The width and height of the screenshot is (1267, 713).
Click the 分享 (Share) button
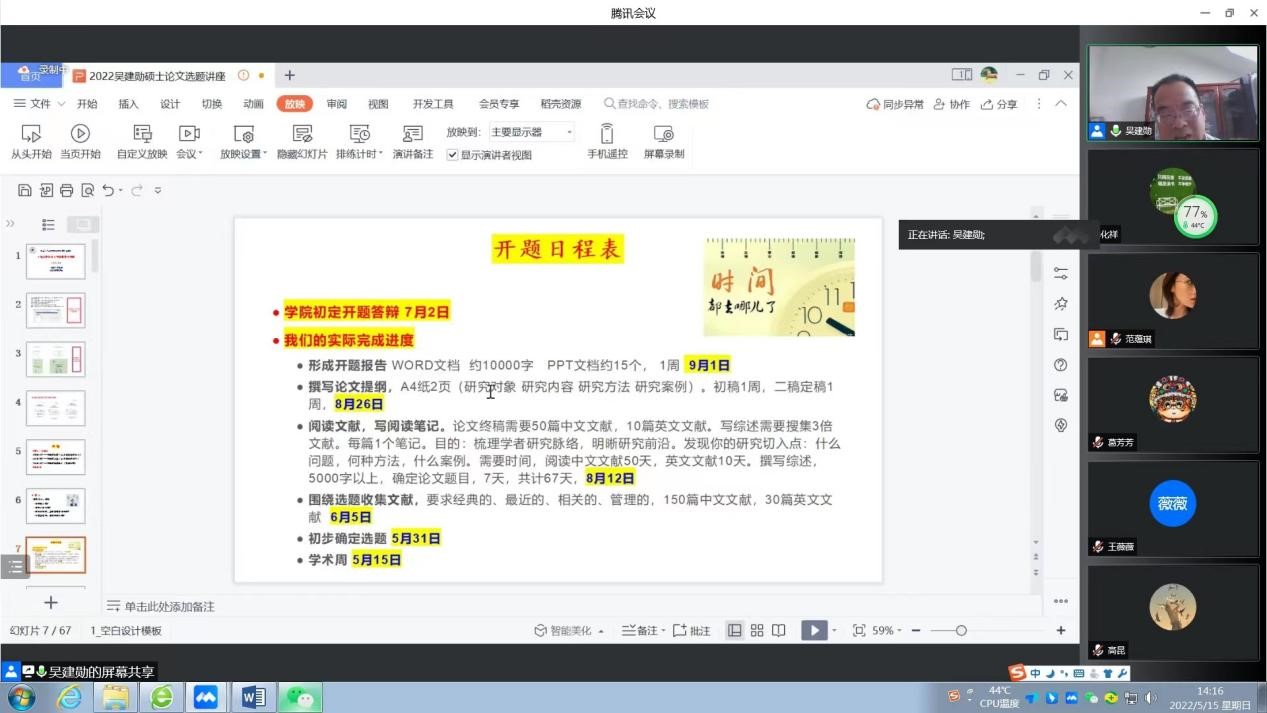pyautogui.click(x=999, y=104)
